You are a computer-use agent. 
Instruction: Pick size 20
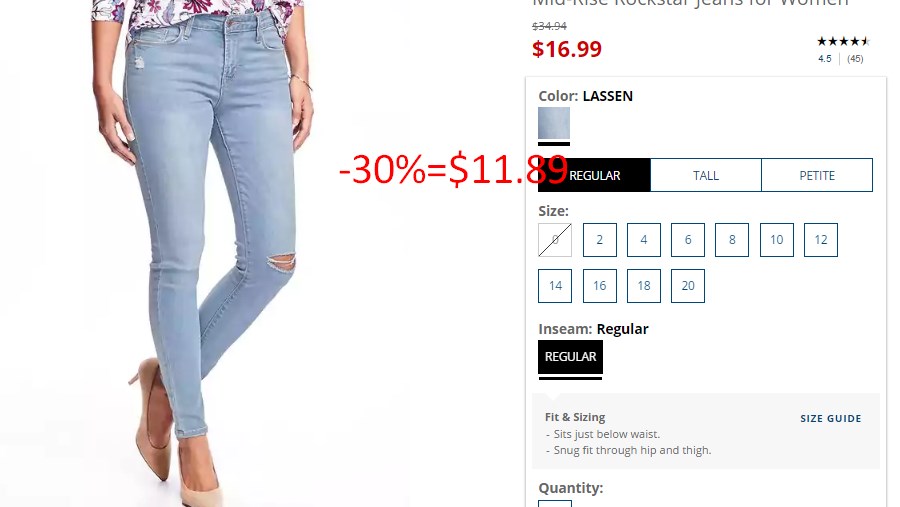(x=688, y=286)
